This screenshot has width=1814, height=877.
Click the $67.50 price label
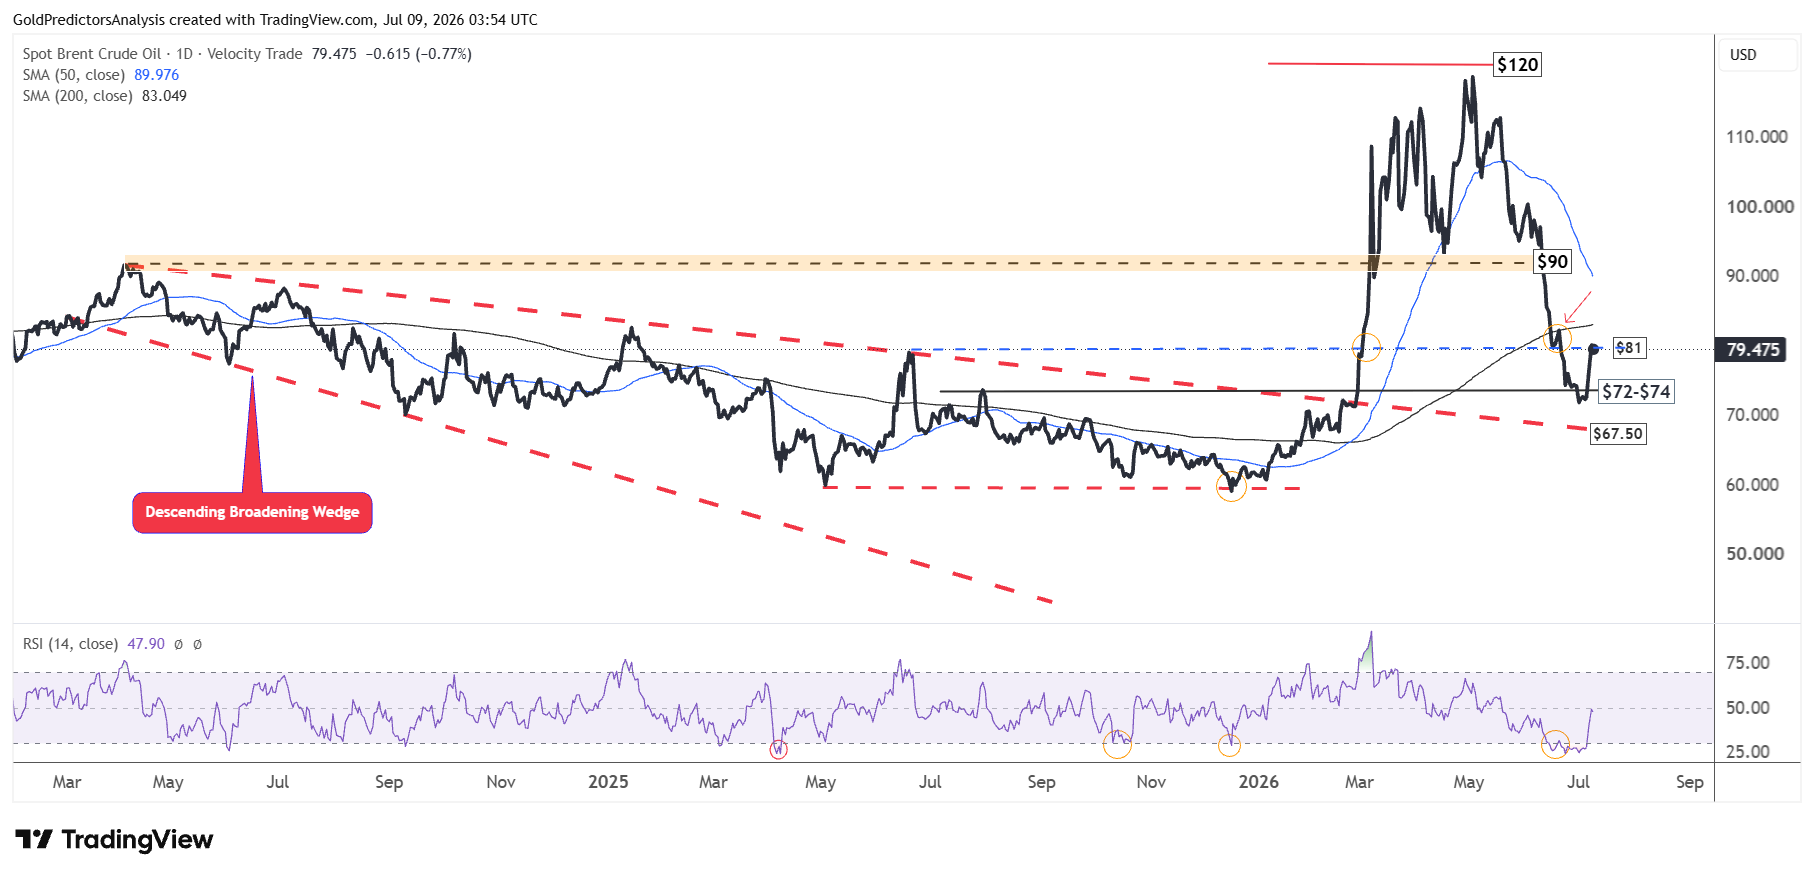click(1618, 434)
